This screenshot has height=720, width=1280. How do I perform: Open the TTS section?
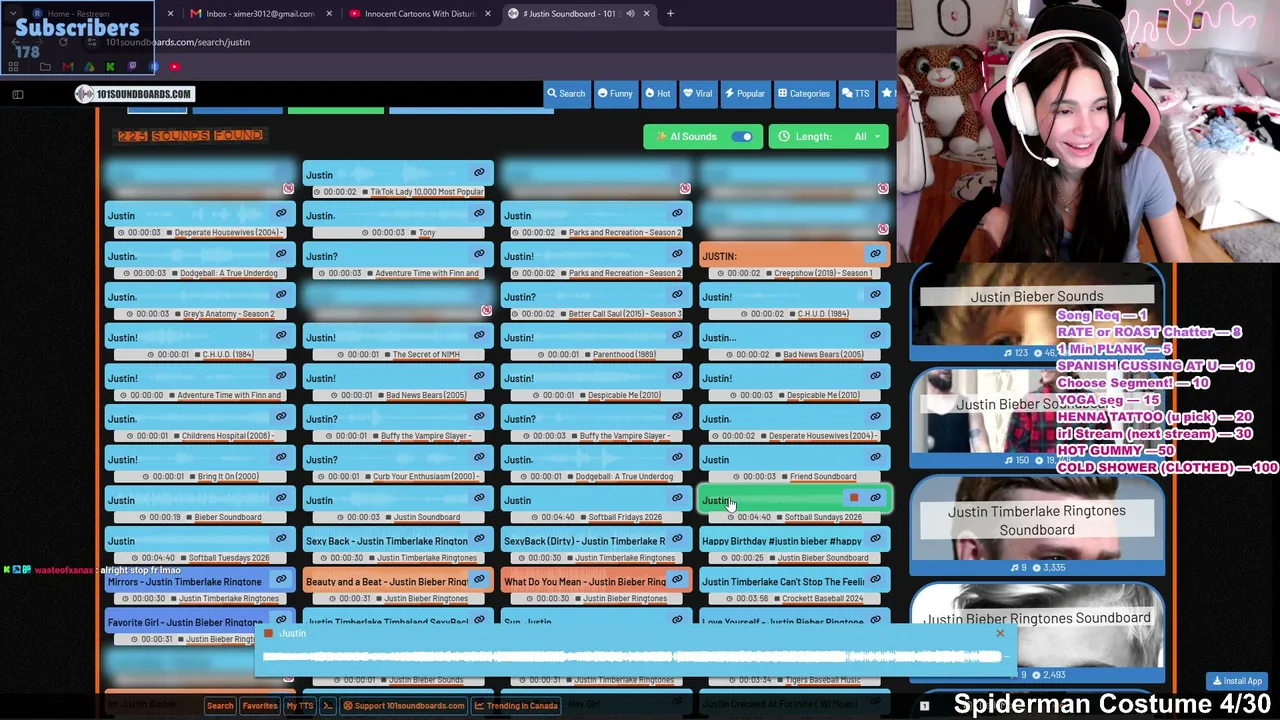pyautogui.click(x=856, y=94)
